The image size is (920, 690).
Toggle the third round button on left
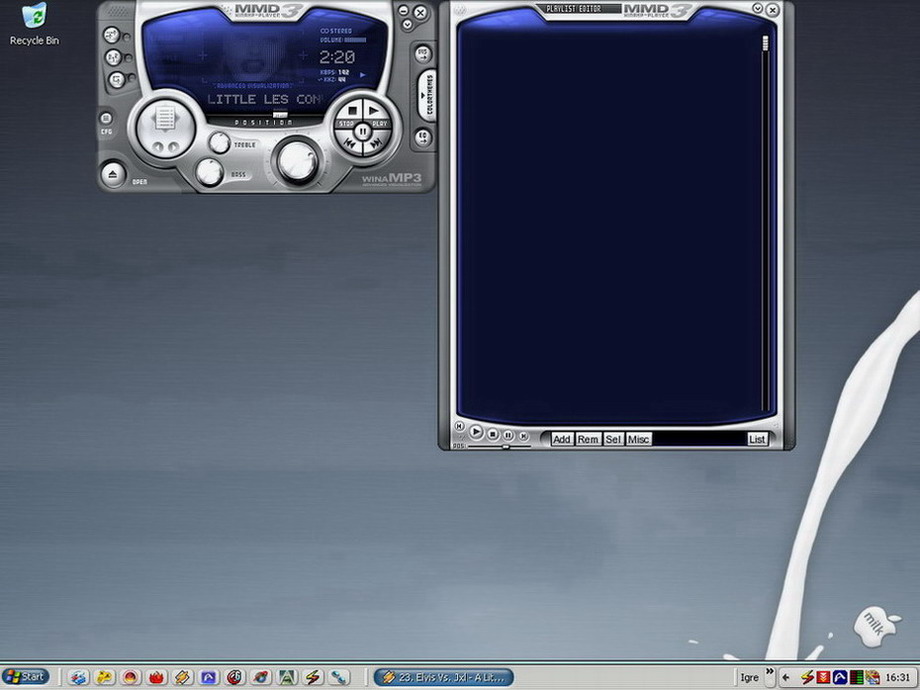(x=117, y=79)
